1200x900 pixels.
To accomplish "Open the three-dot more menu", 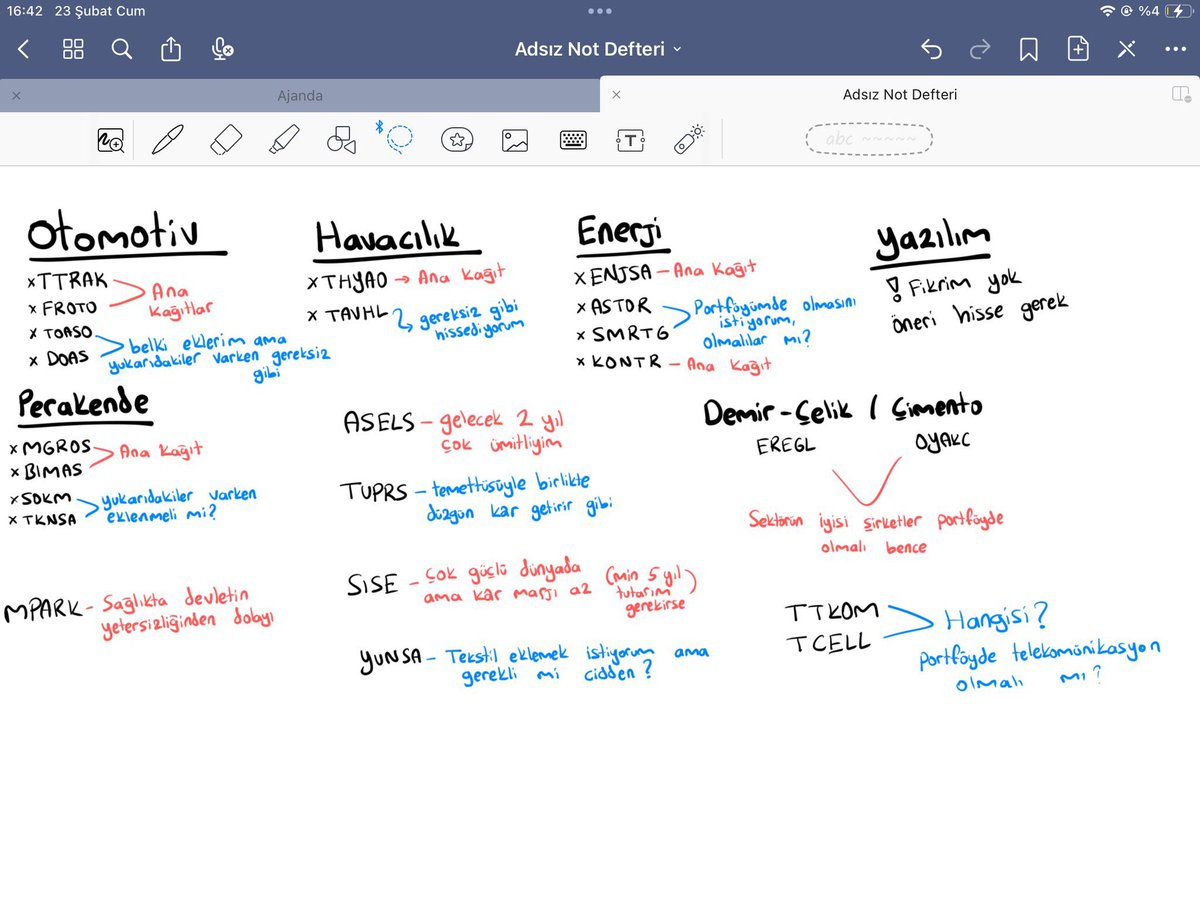I will click(x=1175, y=49).
